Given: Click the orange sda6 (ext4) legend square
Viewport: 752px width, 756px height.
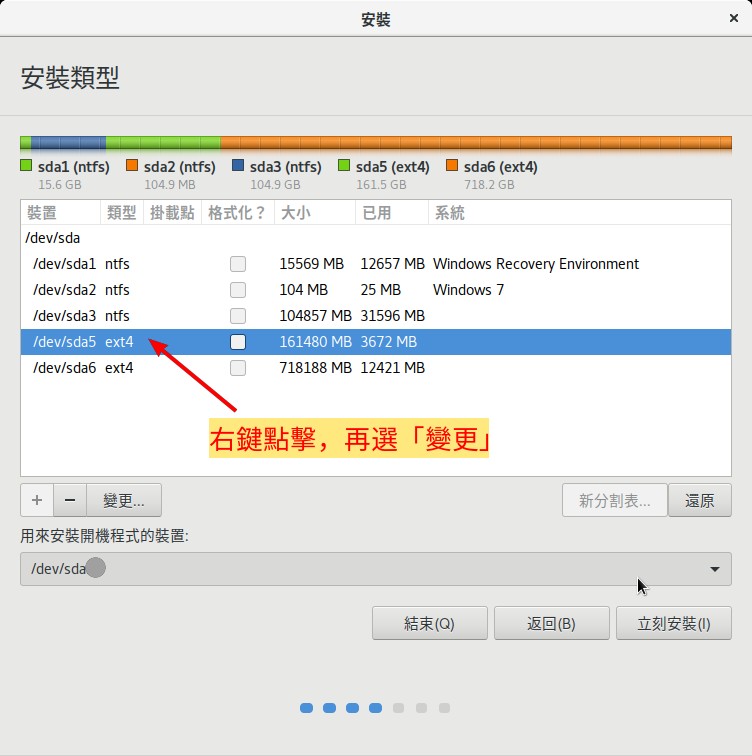Looking at the screenshot, I should [452, 167].
